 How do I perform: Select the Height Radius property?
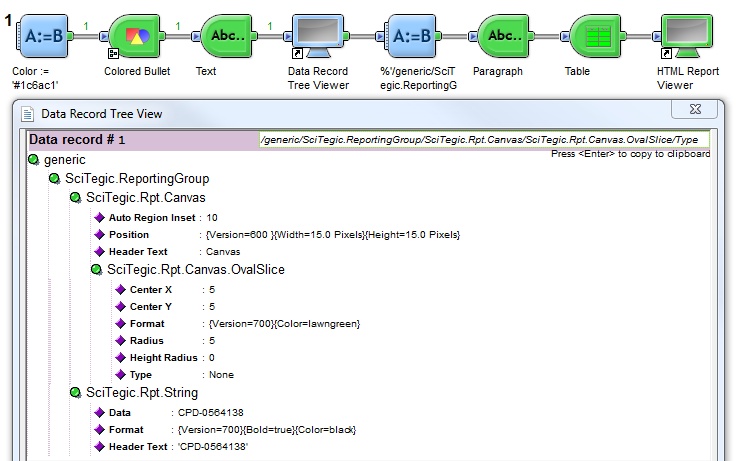coord(165,358)
